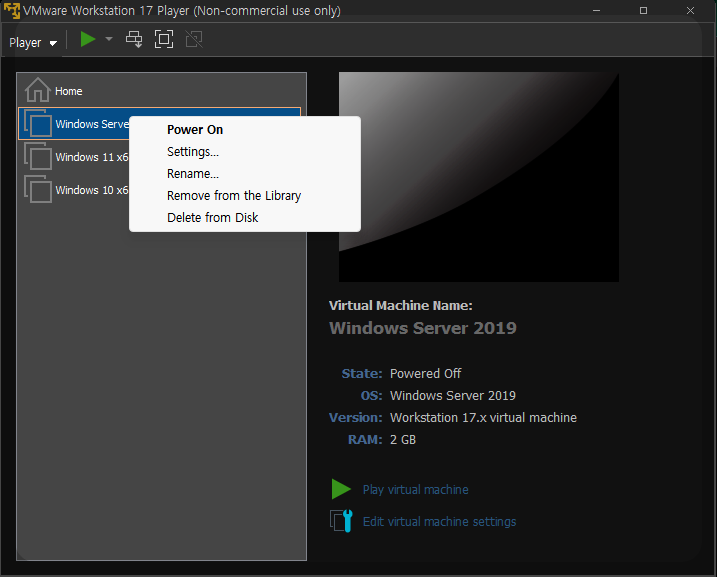Choose Delete from Disk option
The width and height of the screenshot is (717, 577).
click(245, 218)
